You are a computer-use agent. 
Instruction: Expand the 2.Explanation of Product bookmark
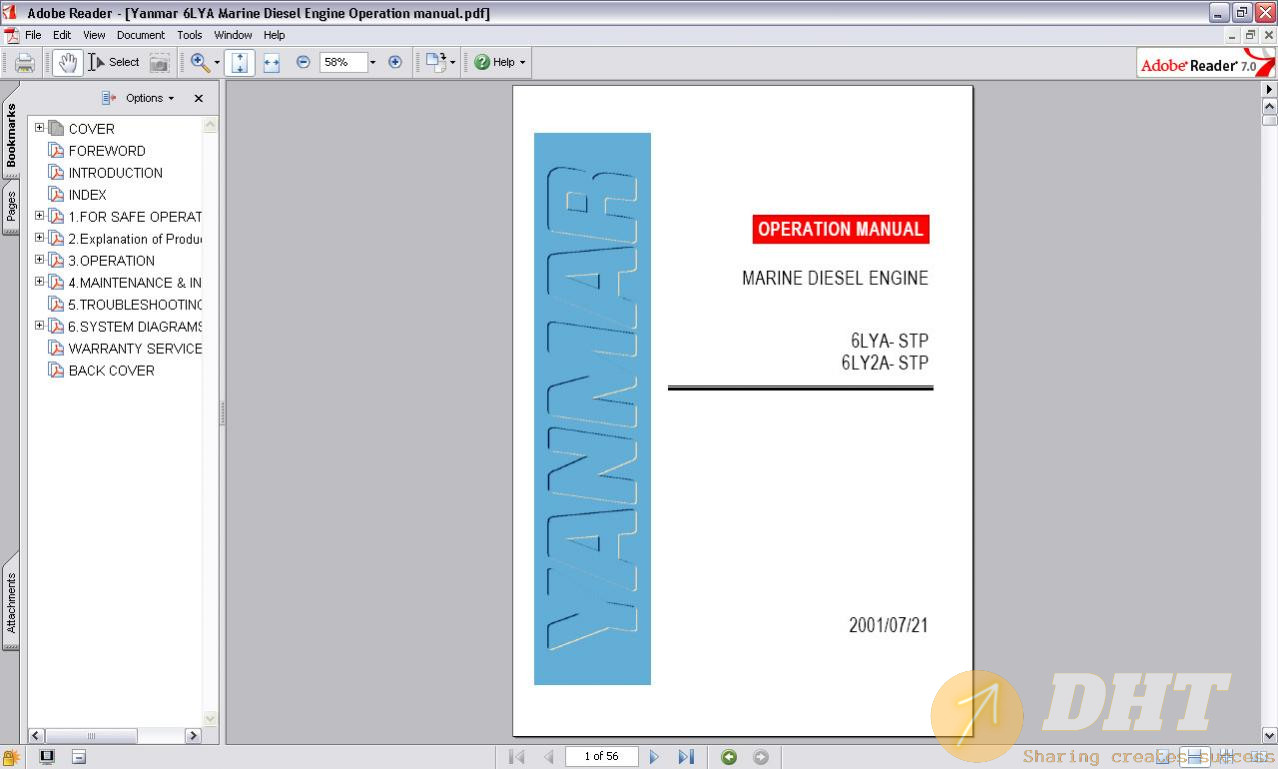[39, 237]
